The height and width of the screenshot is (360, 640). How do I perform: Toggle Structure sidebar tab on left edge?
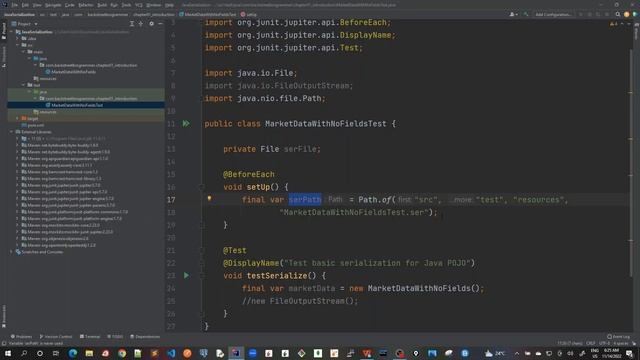click(4, 56)
